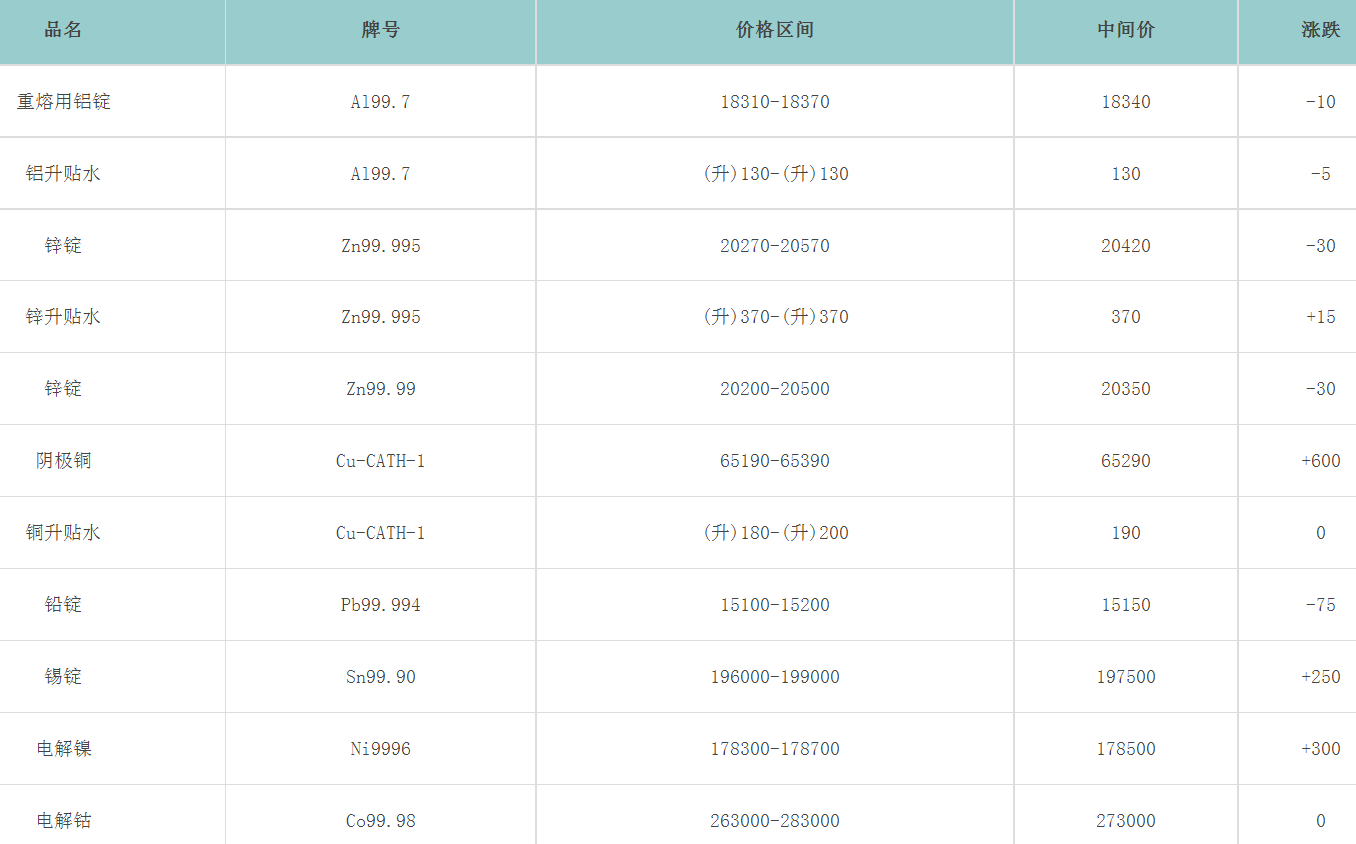Select the 铜升贴水 product name
The height and width of the screenshot is (844, 1356).
point(64,533)
